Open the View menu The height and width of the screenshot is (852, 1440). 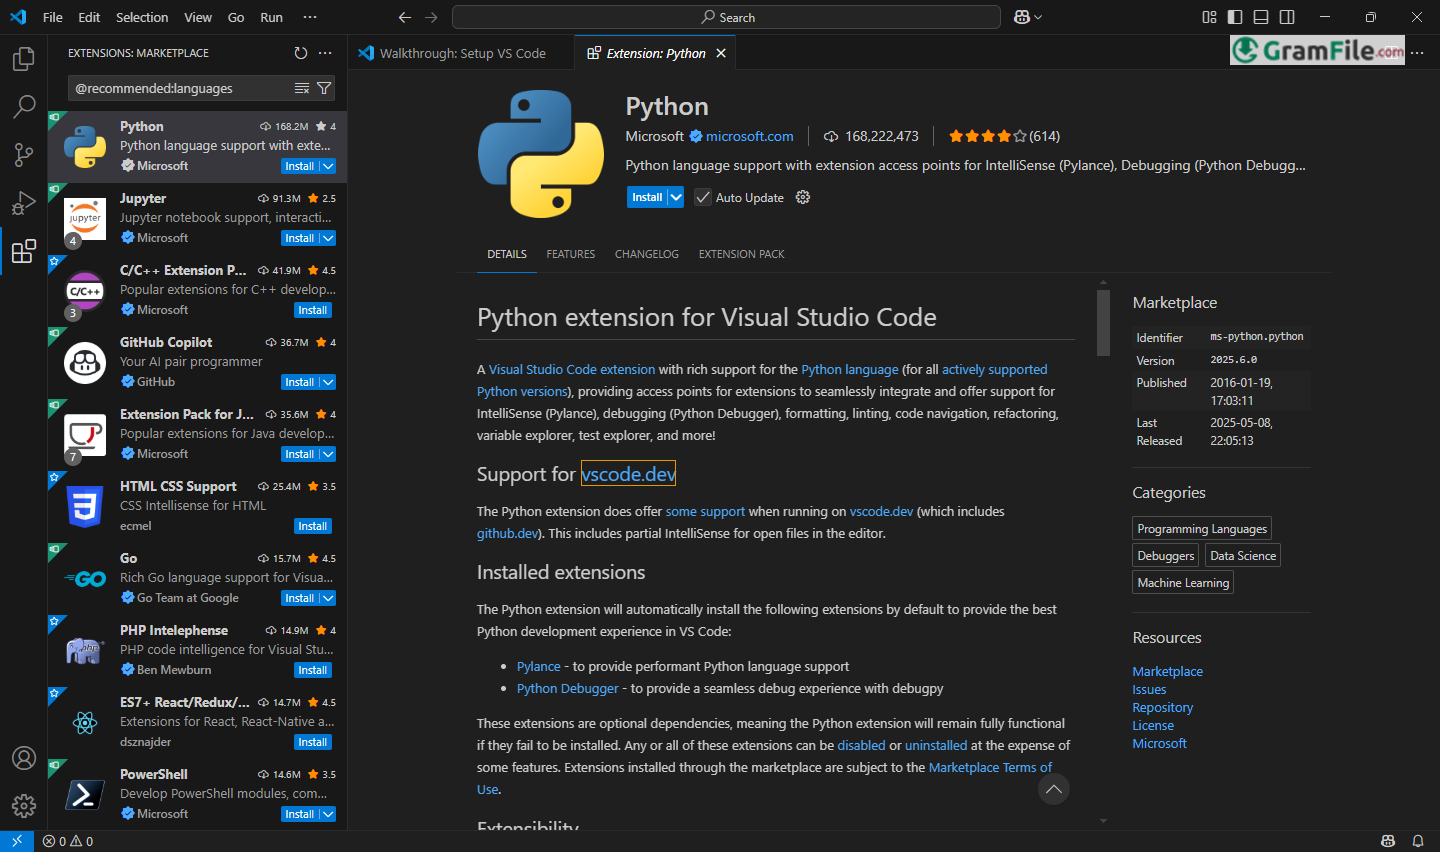tap(198, 17)
